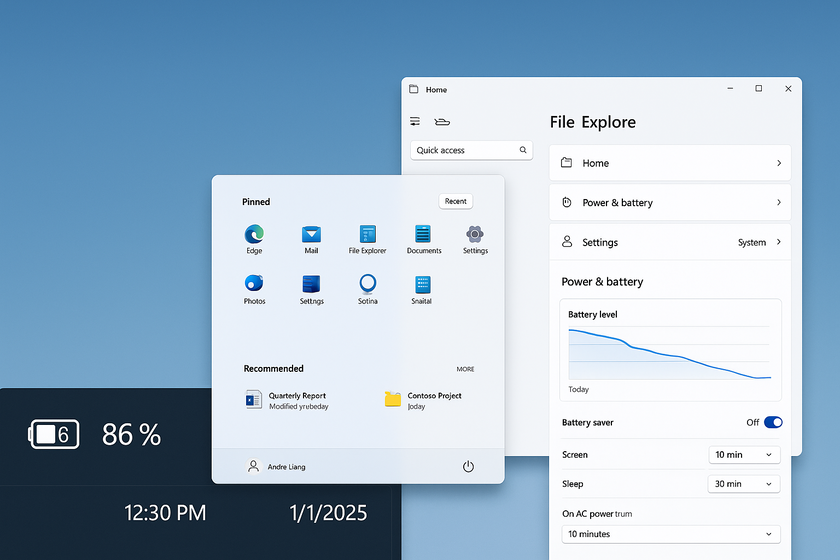Open the Photos app icon
The width and height of the screenshot is (840, 560).
(x=254, y=284)
